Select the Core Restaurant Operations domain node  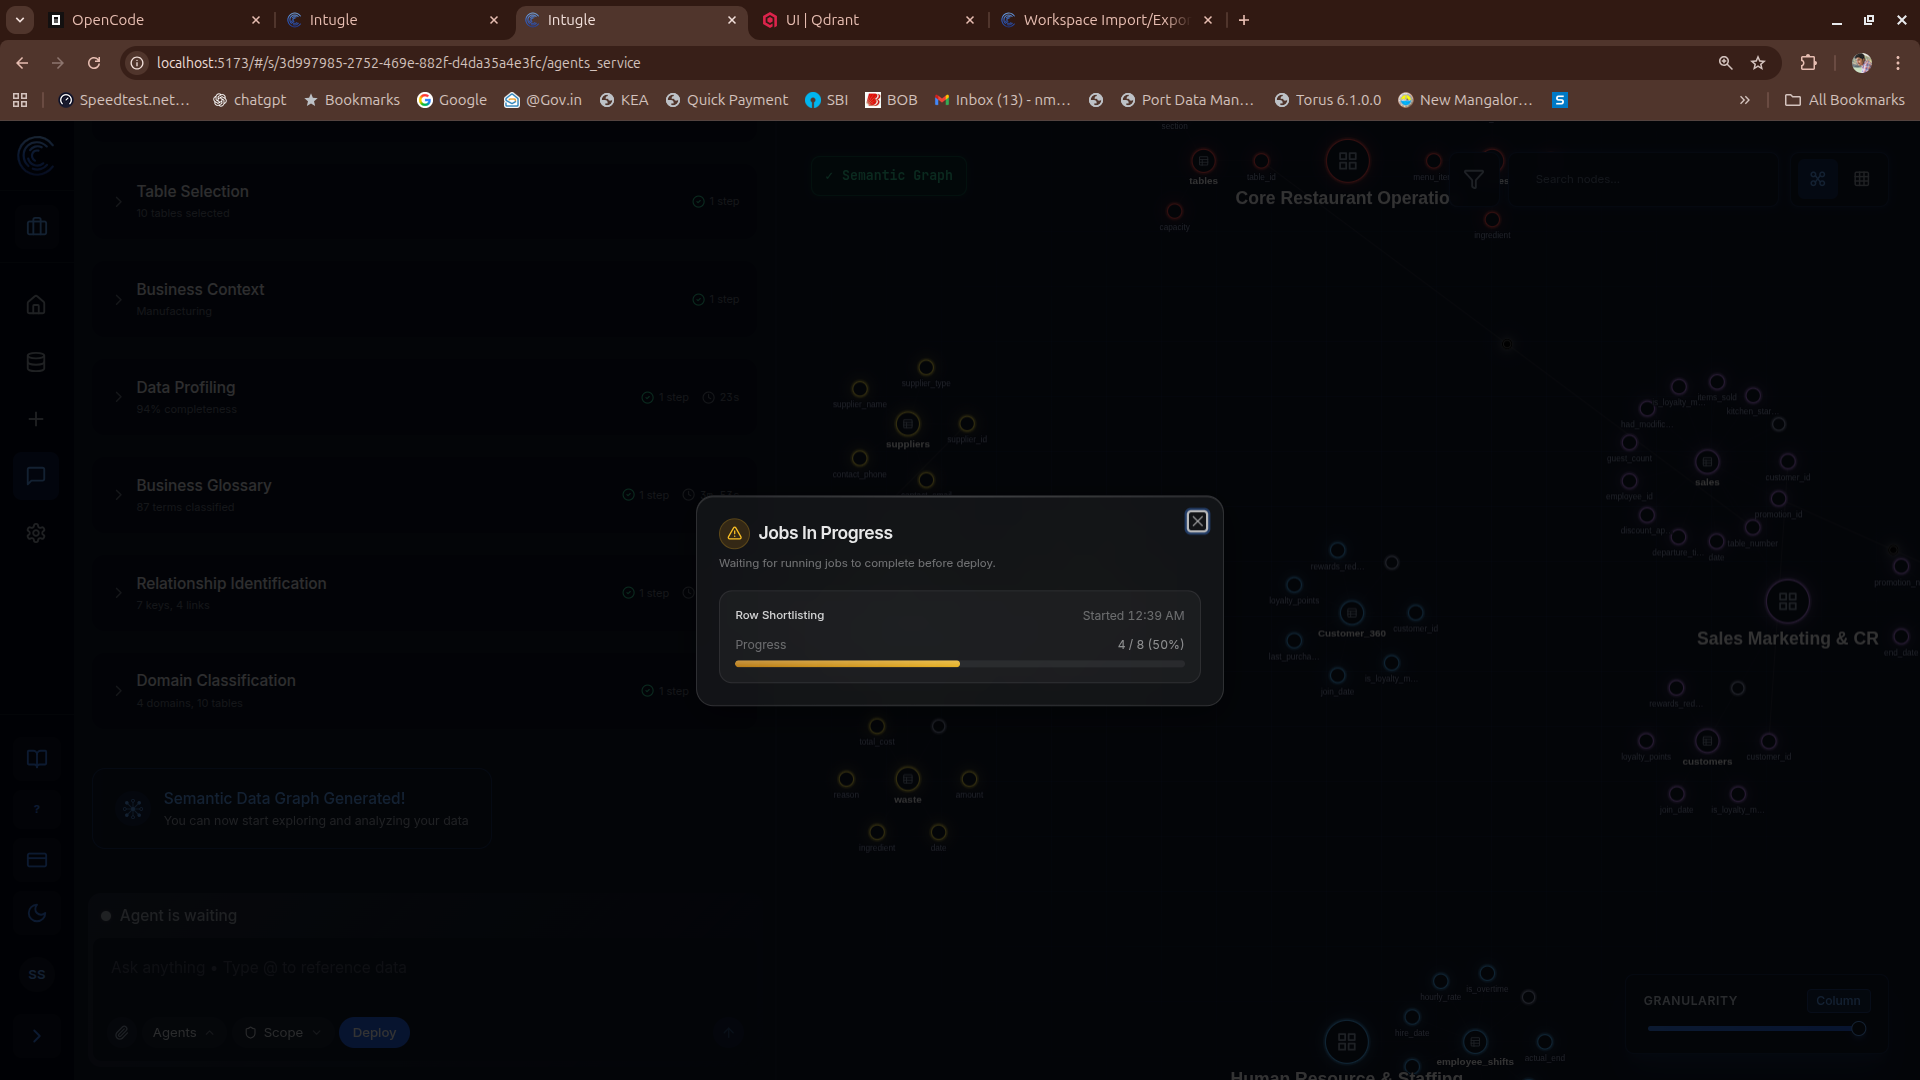pyautogui.click(x=1348, y=161)
